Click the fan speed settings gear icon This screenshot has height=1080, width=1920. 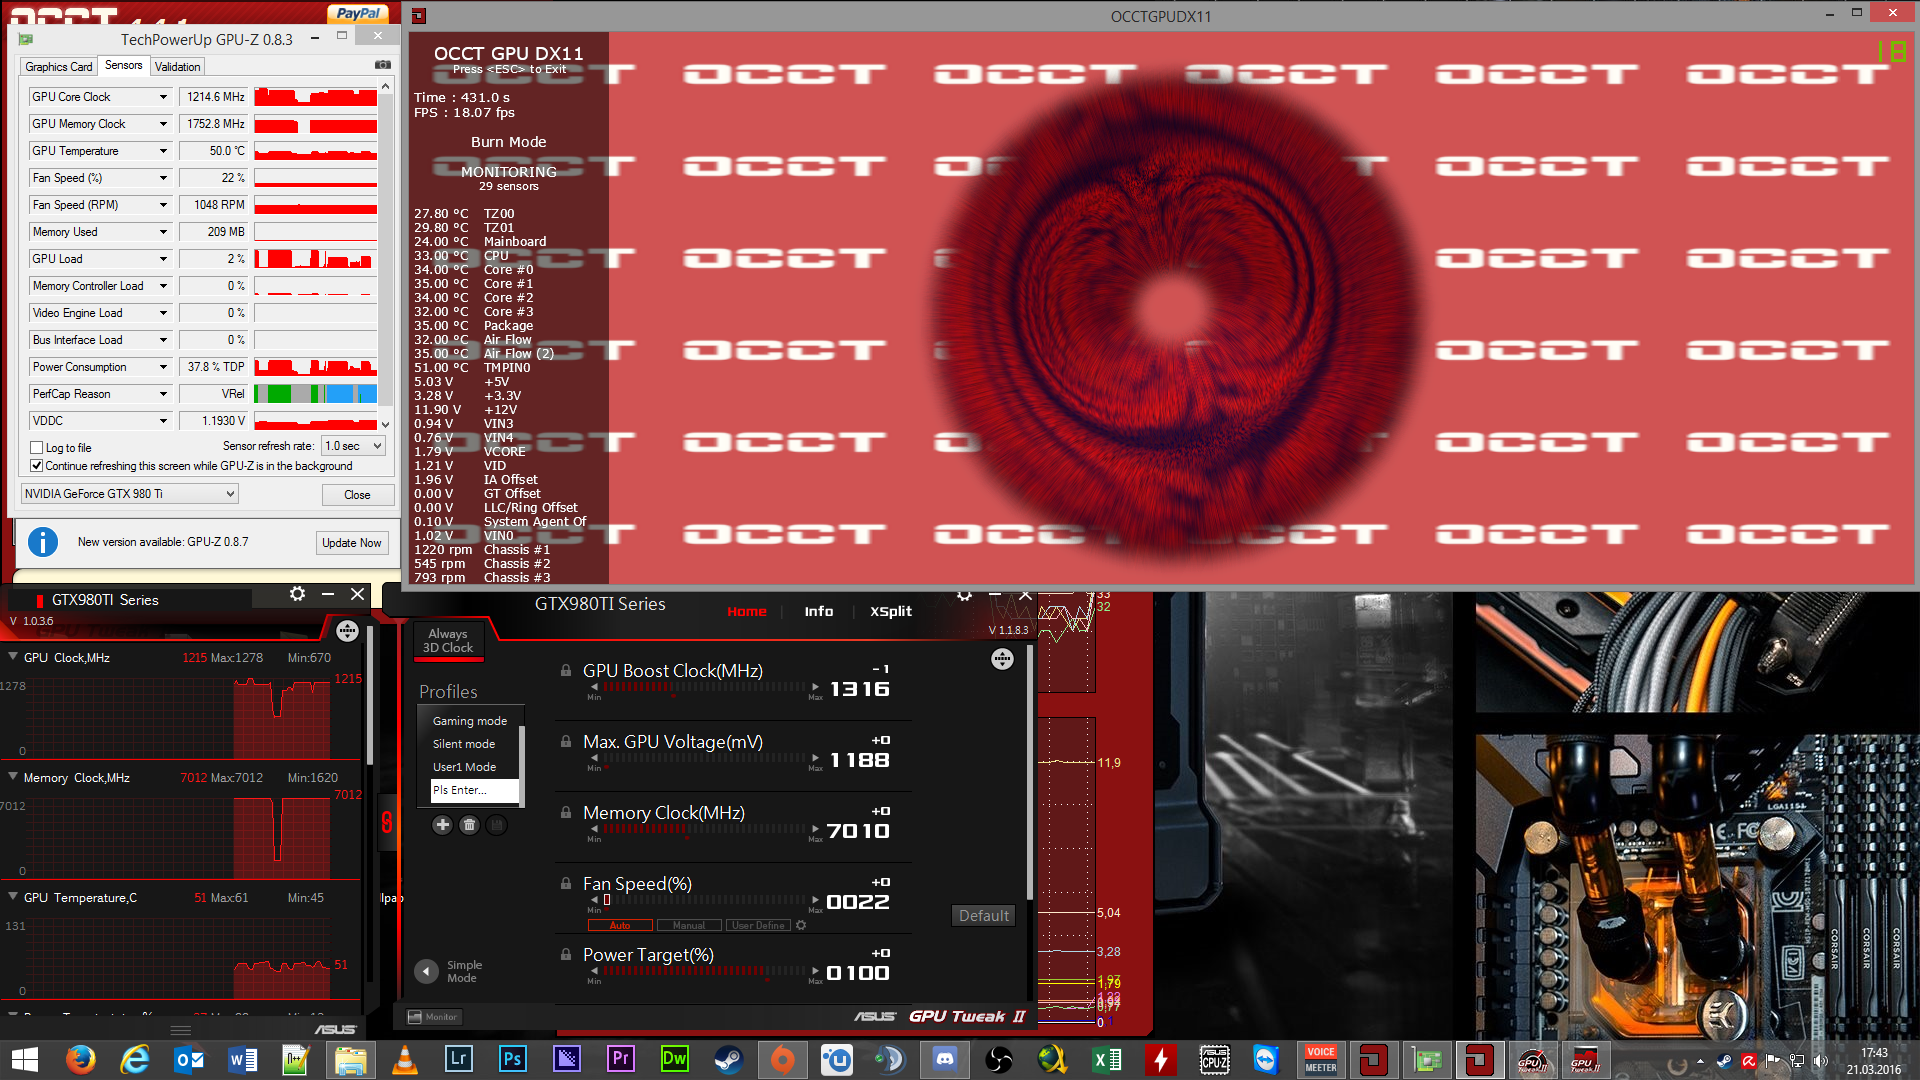click(801, 925)
